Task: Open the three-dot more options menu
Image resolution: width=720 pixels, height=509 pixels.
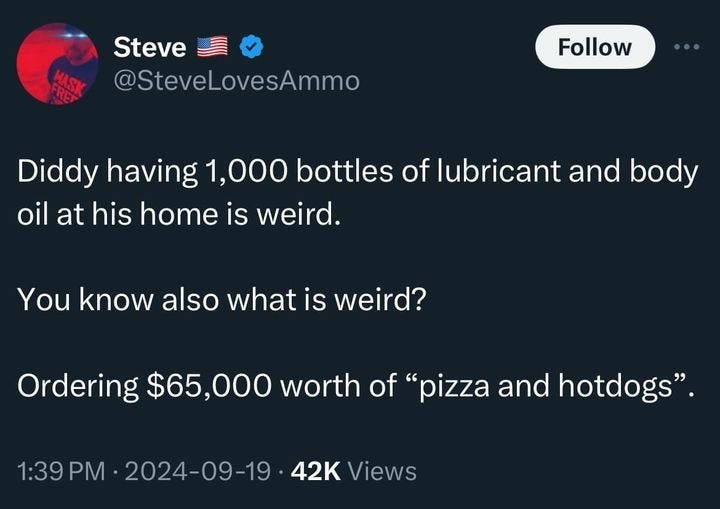Action: pyautogui.click(x=687, y=46)
